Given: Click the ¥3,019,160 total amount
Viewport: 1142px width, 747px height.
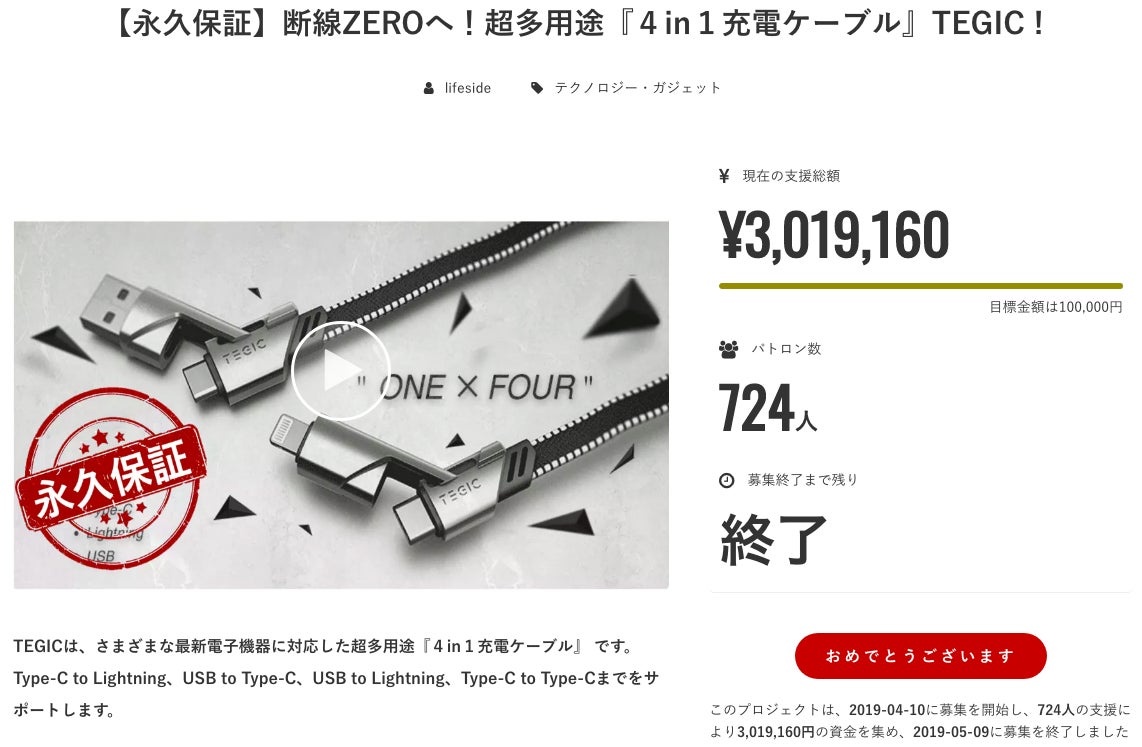Looking at the screenshot, I should click(x=835, y=234).
